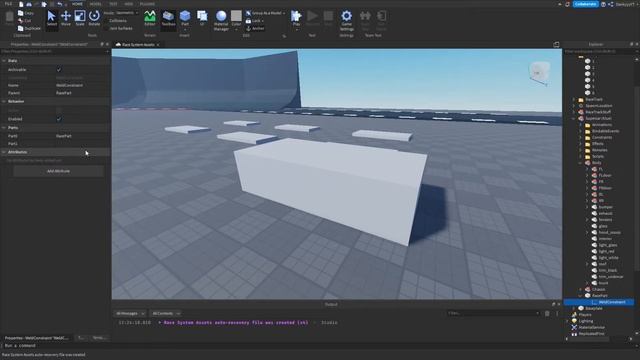Click Group As a Model
Image resolution: width=640 pixels, height=360 pixels.
click(265, 13)
